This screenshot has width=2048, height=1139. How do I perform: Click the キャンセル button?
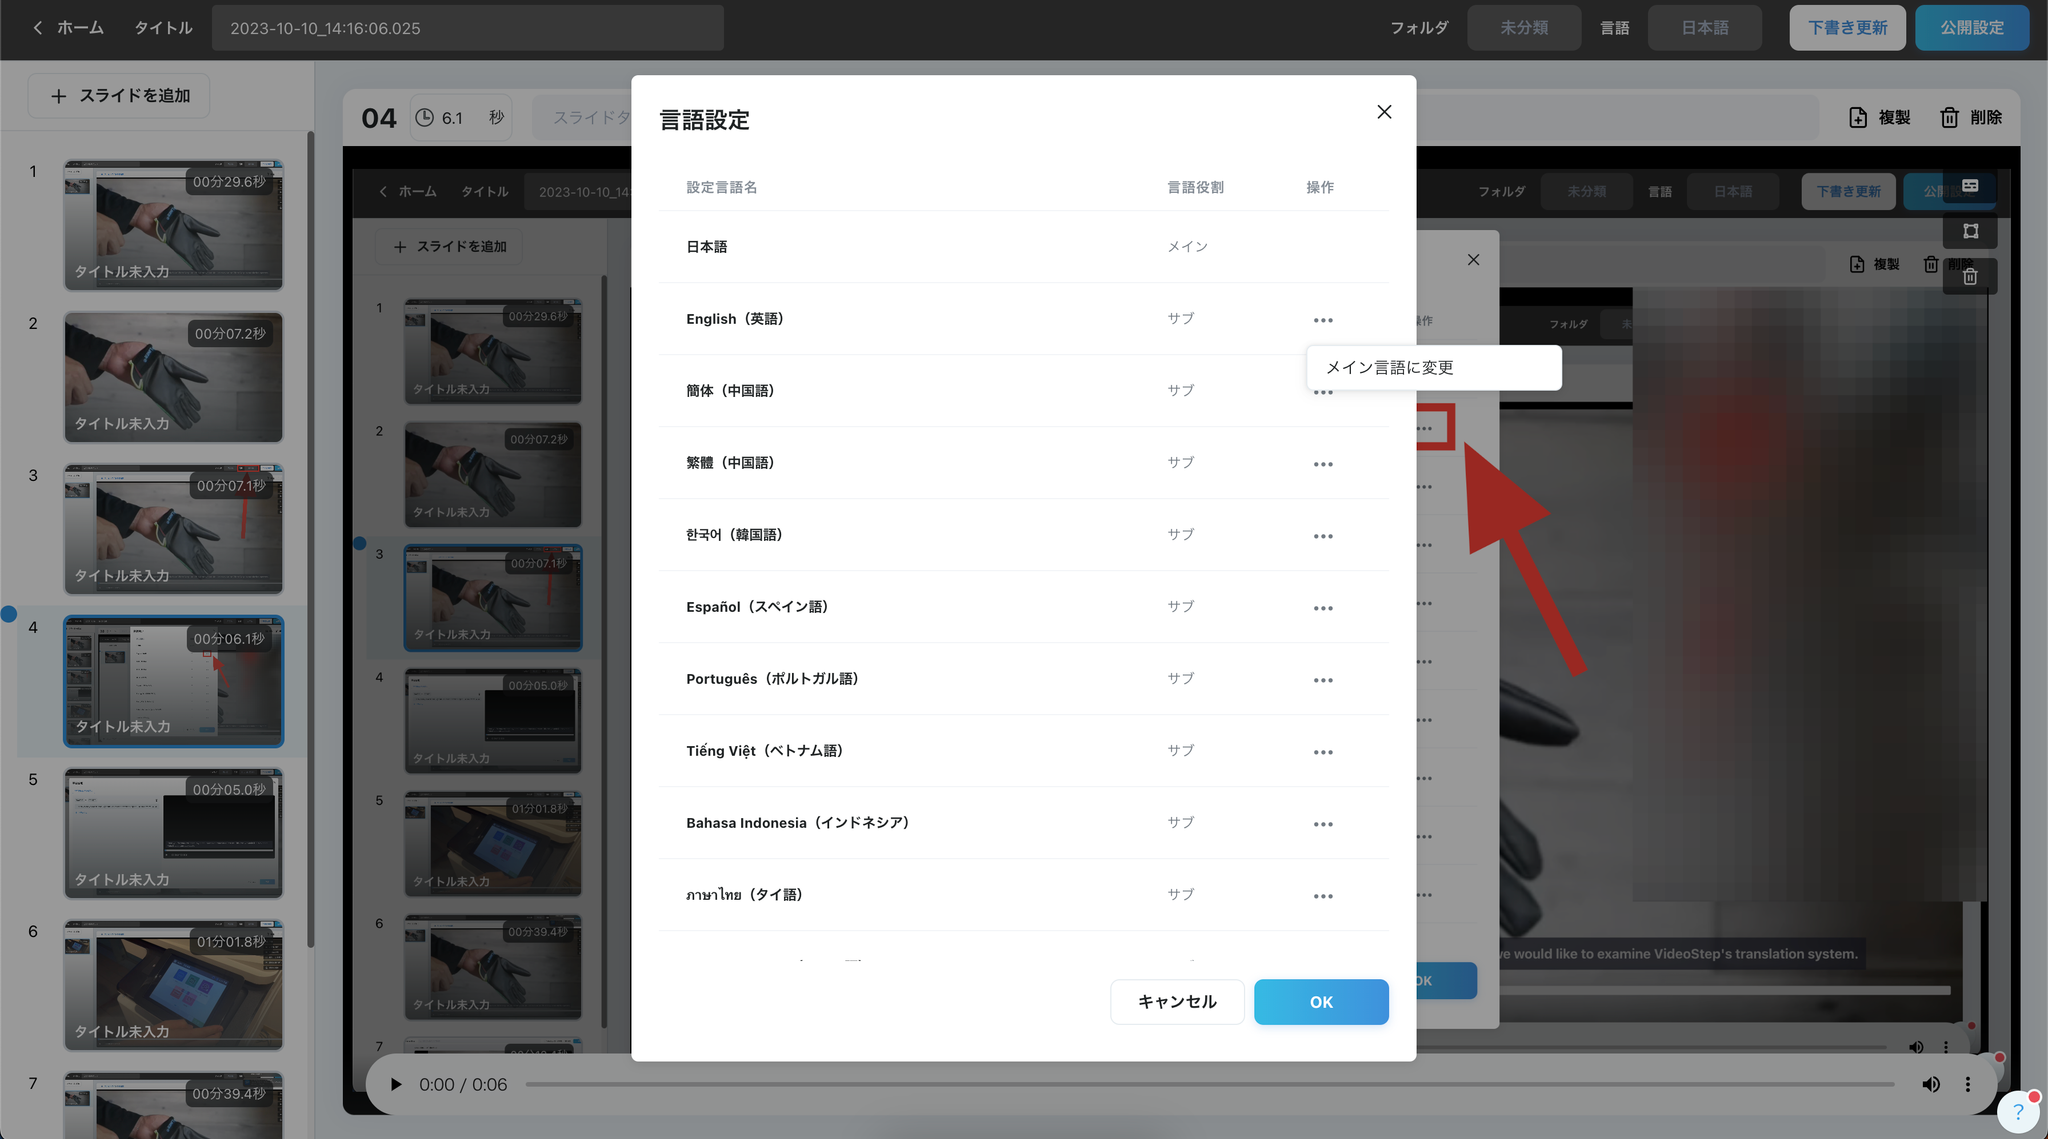click(x=1176, y=1002)
